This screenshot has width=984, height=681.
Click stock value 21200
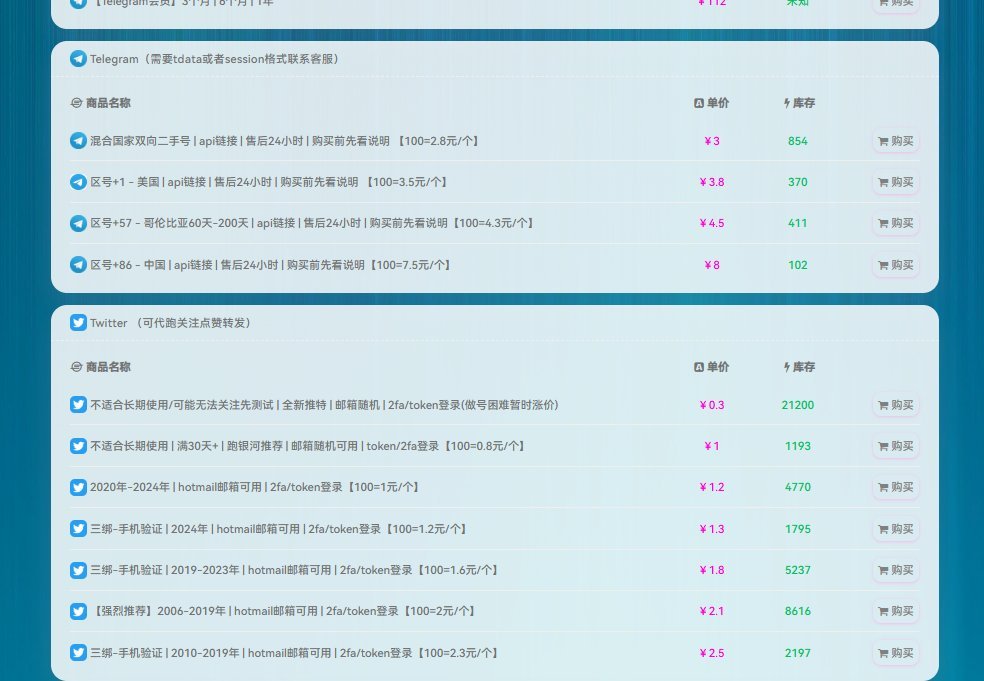[798, 405]
